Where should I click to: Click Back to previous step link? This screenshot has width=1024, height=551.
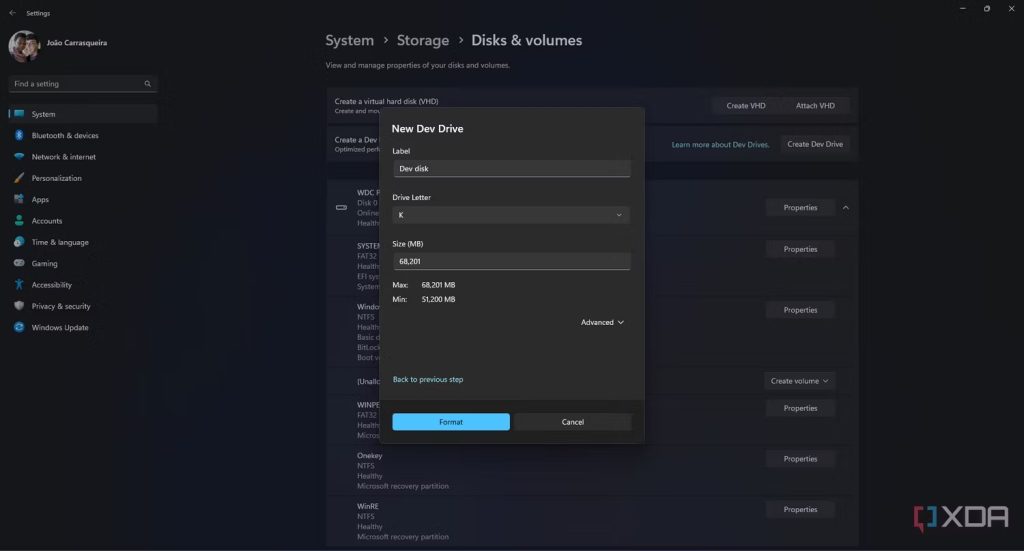click(428, 380)
